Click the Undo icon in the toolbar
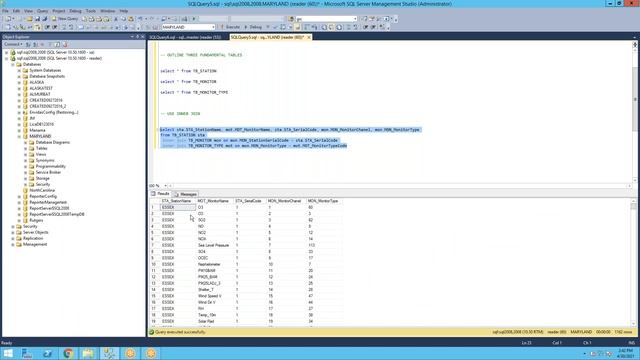Viewport: 640px width, 360px height. tap(140, 19)
